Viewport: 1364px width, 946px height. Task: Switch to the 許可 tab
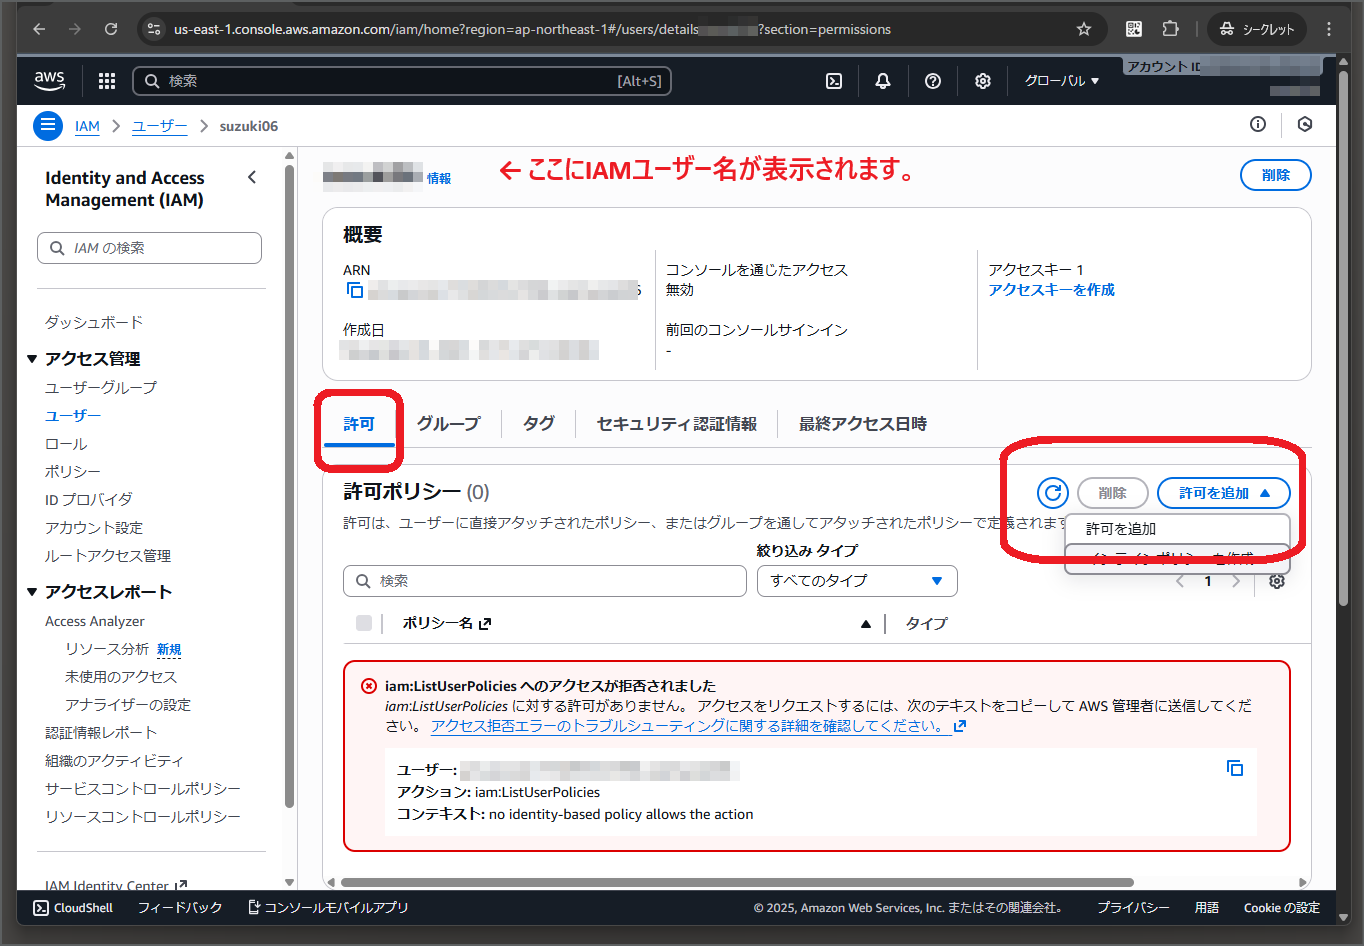pyautogui.click(x=359, y=424)
